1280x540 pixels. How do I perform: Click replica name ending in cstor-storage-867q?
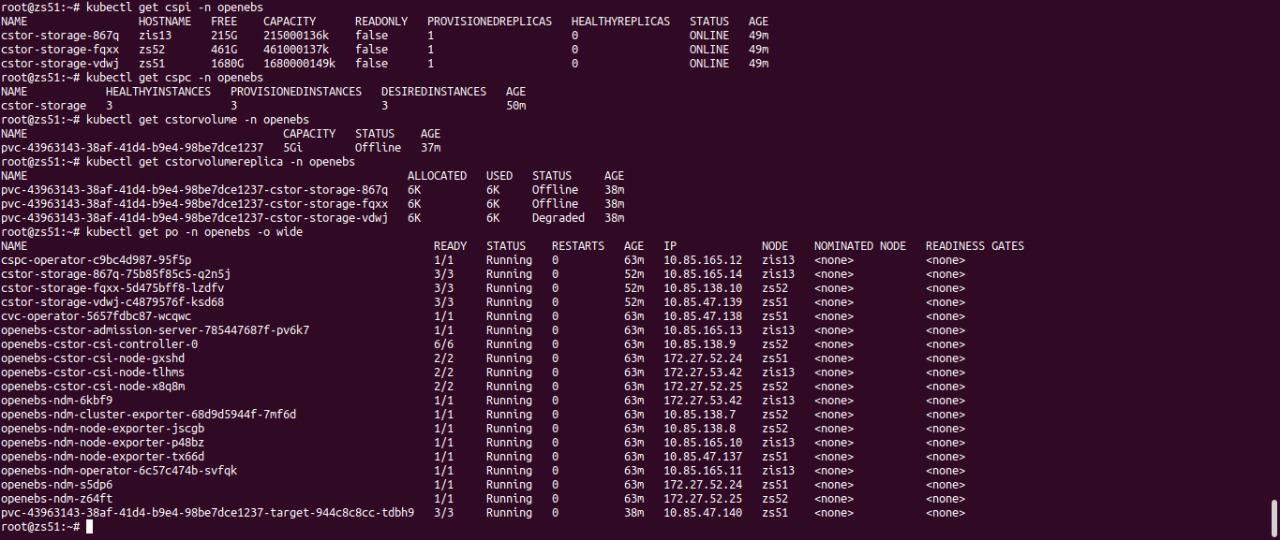[195, 189]
